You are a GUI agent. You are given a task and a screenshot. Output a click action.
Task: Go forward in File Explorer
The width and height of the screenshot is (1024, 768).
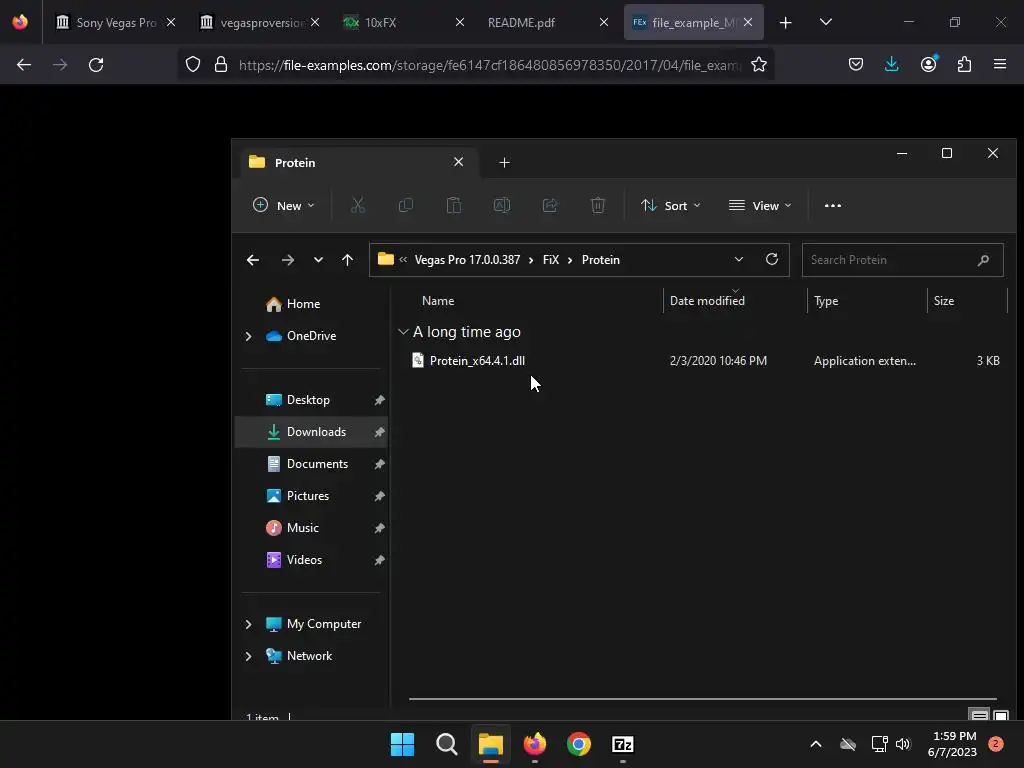tap(287, 260)
